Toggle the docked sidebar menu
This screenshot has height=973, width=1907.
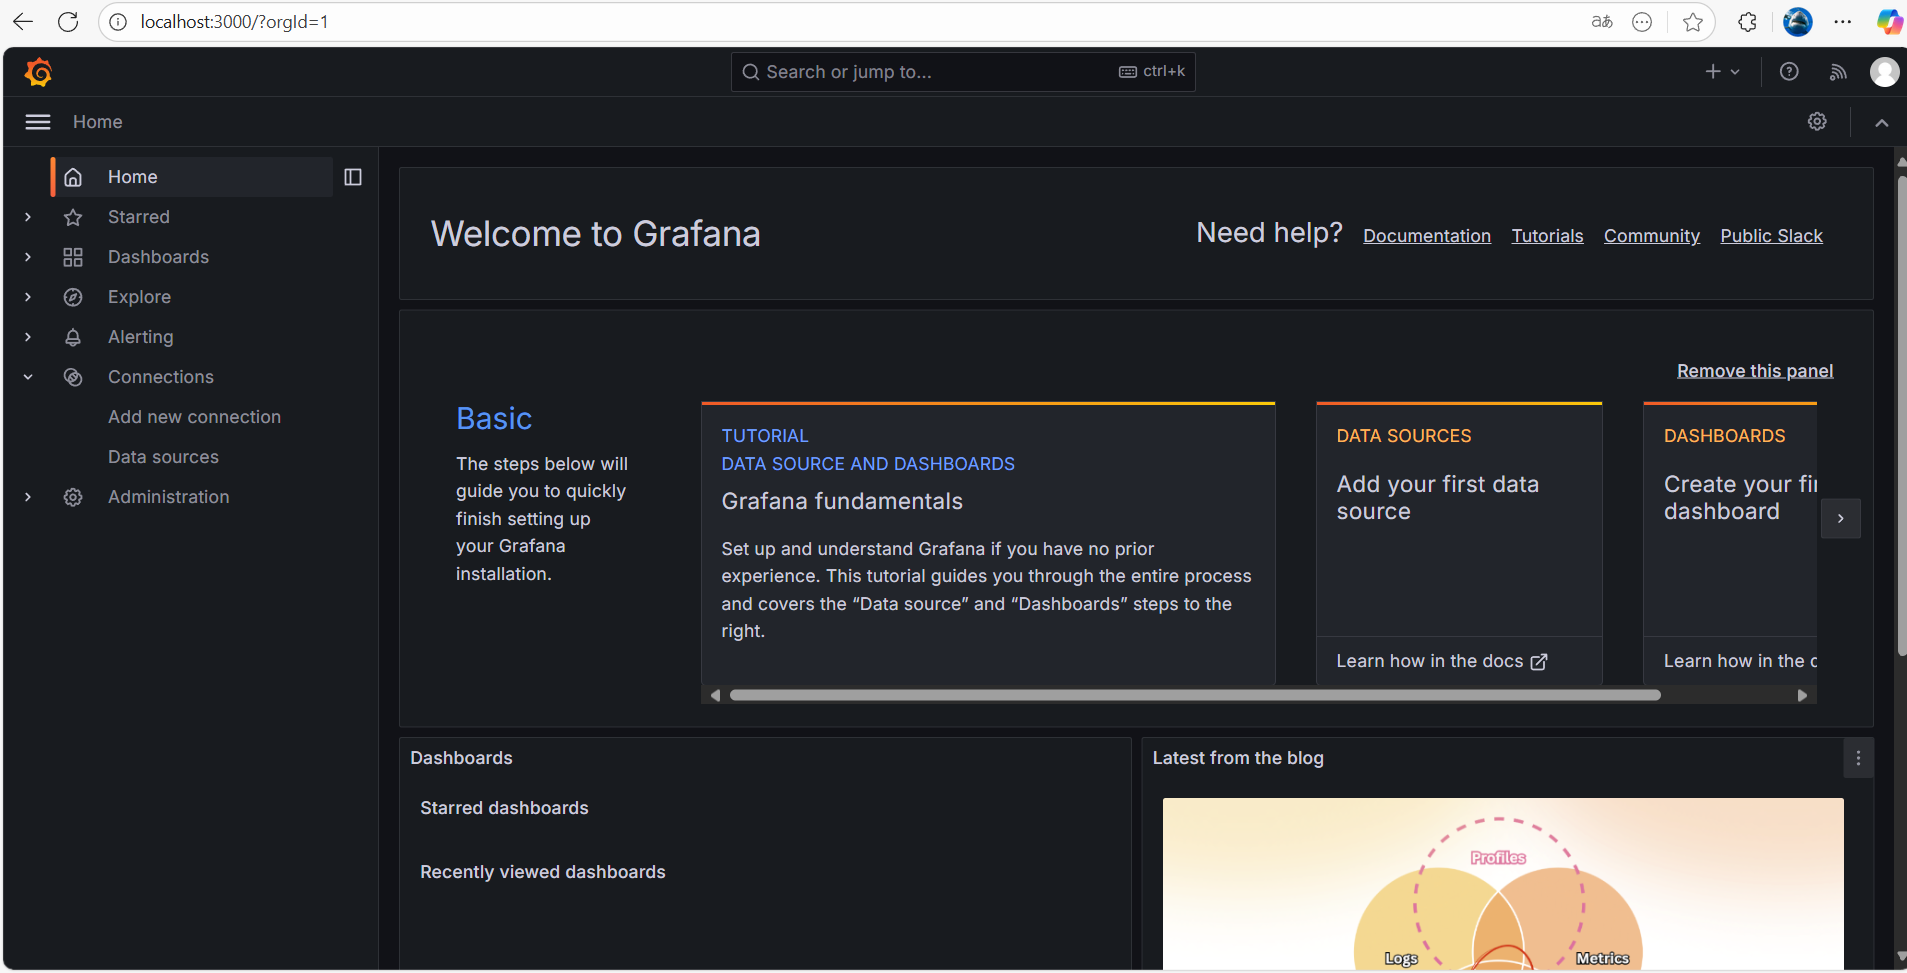[x=353, y=177]
